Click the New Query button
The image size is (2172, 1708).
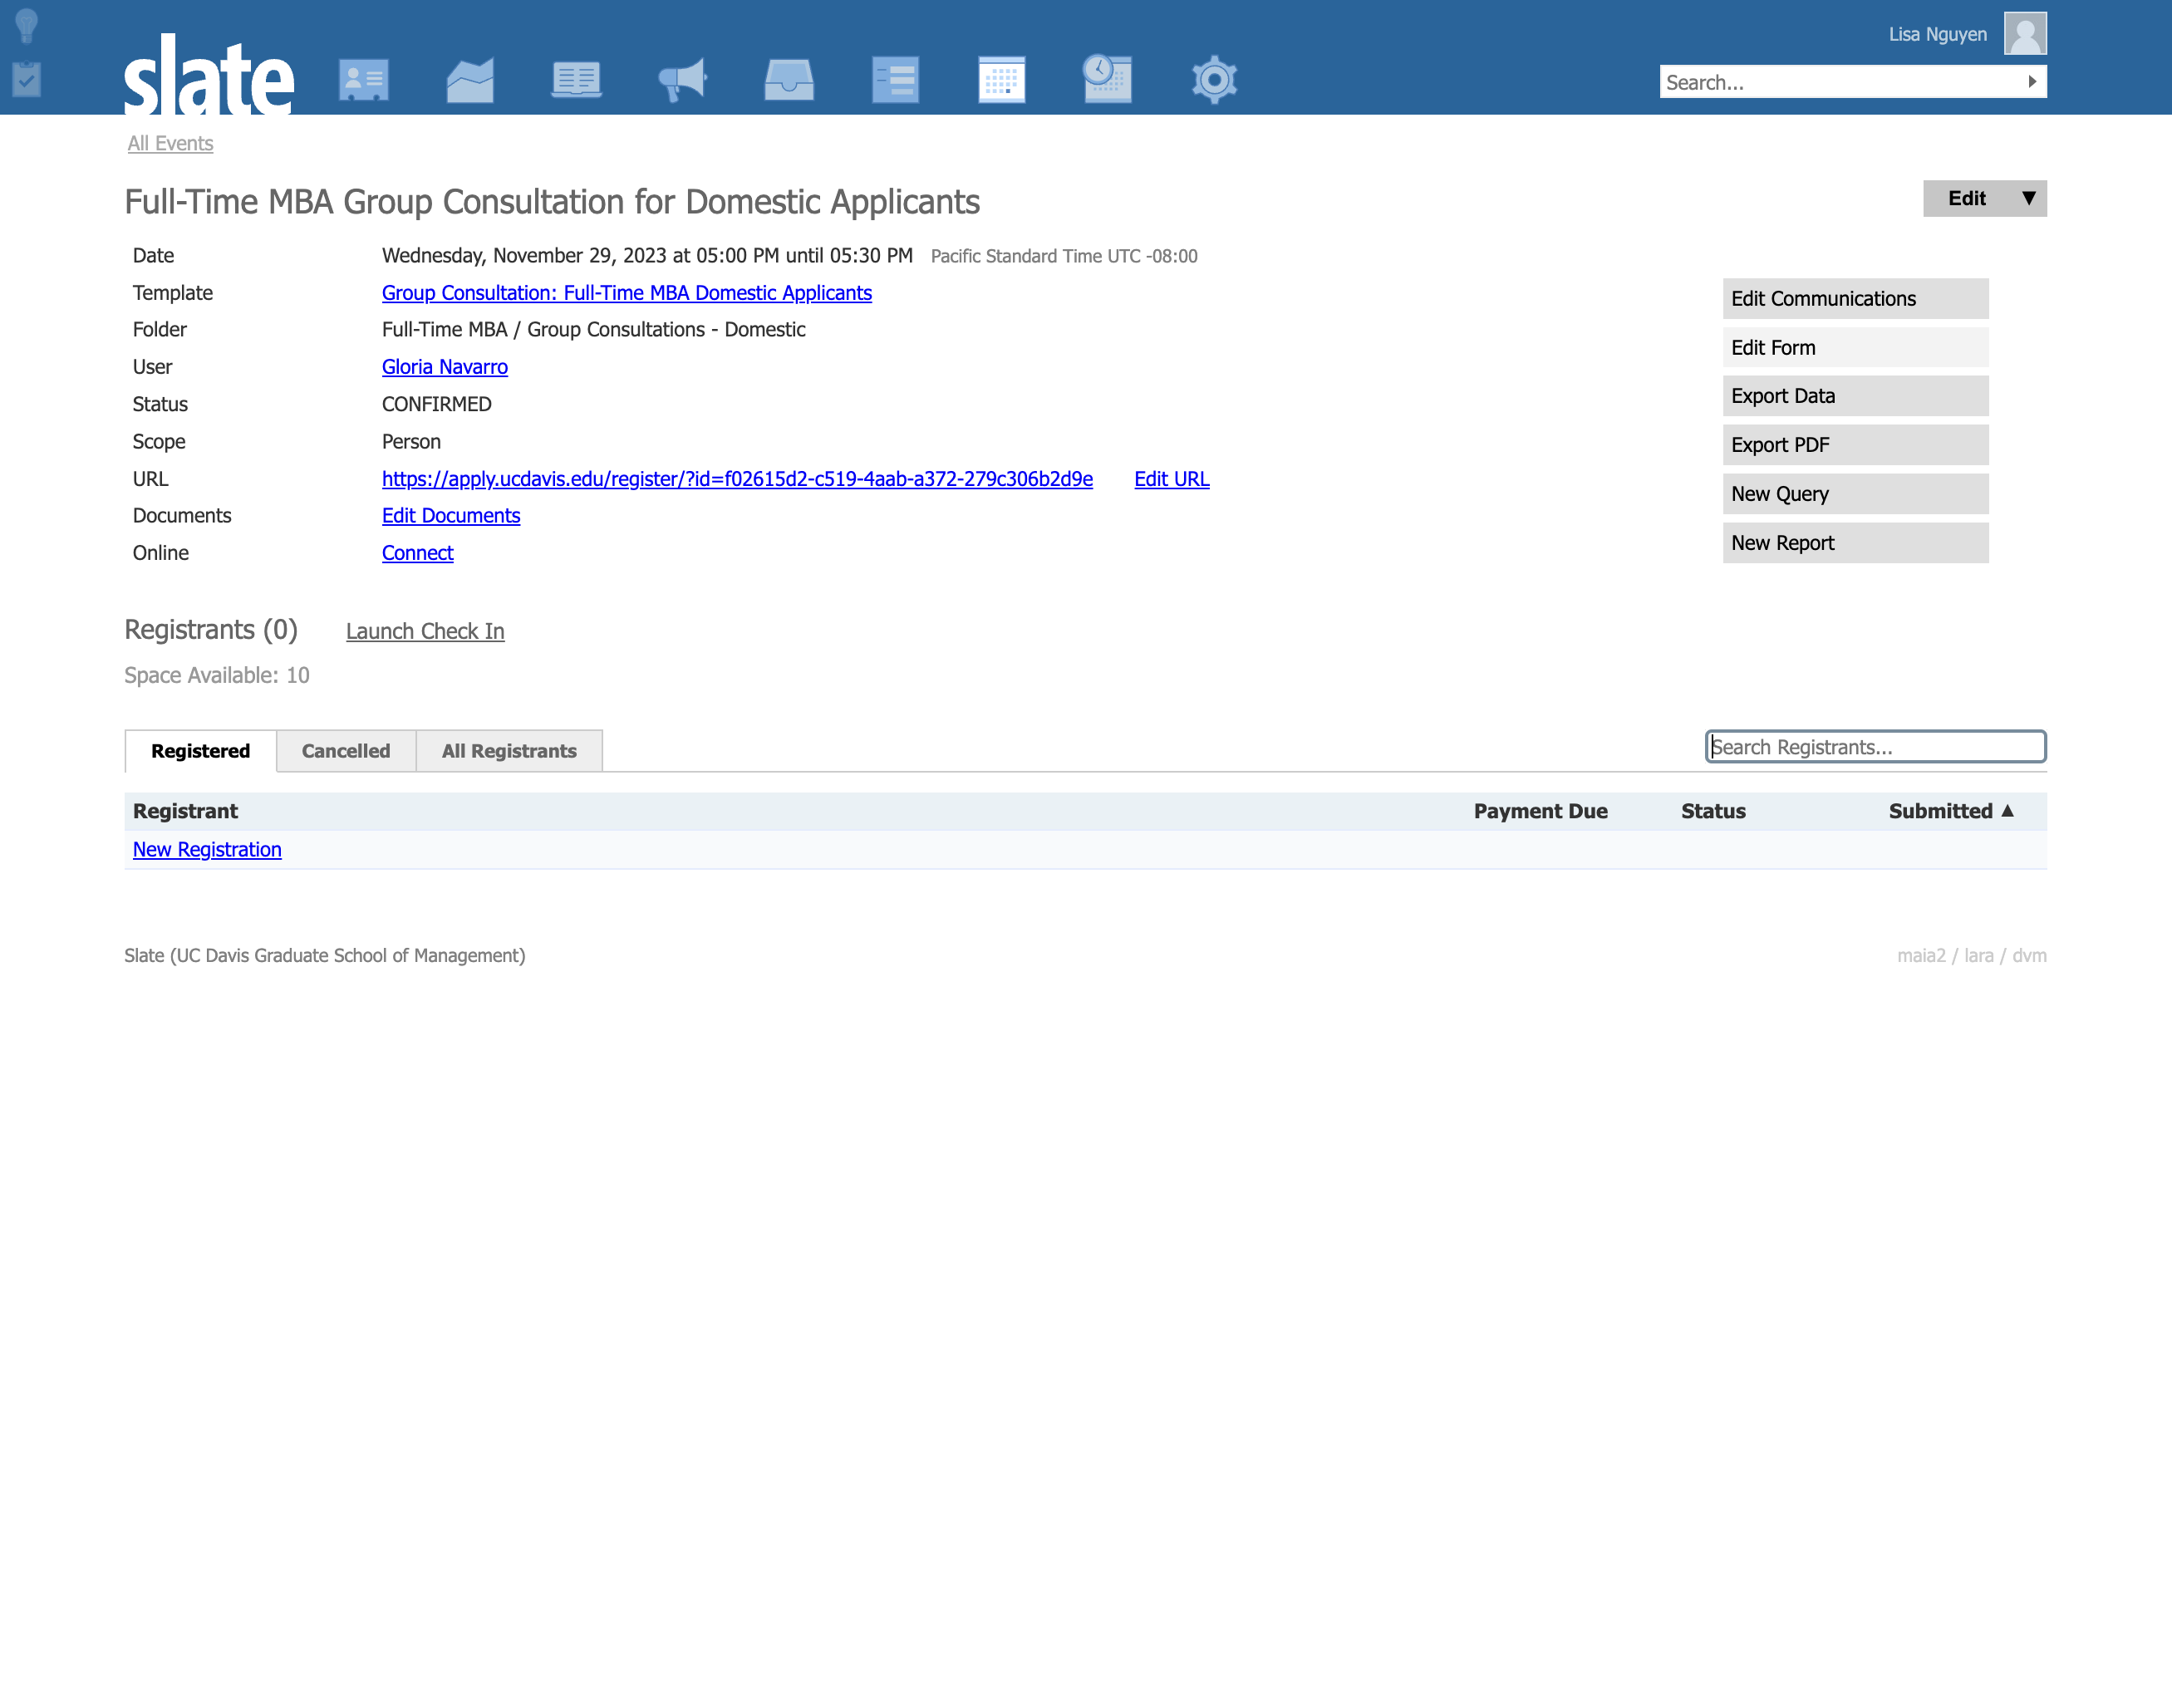(1855, 494)
